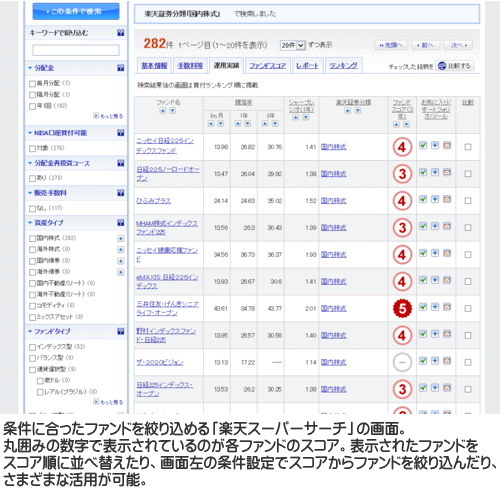Screen dimensions: 500x495
Task: Add ひふみプラス to favorites via check icon
Action: click(423, 199)
